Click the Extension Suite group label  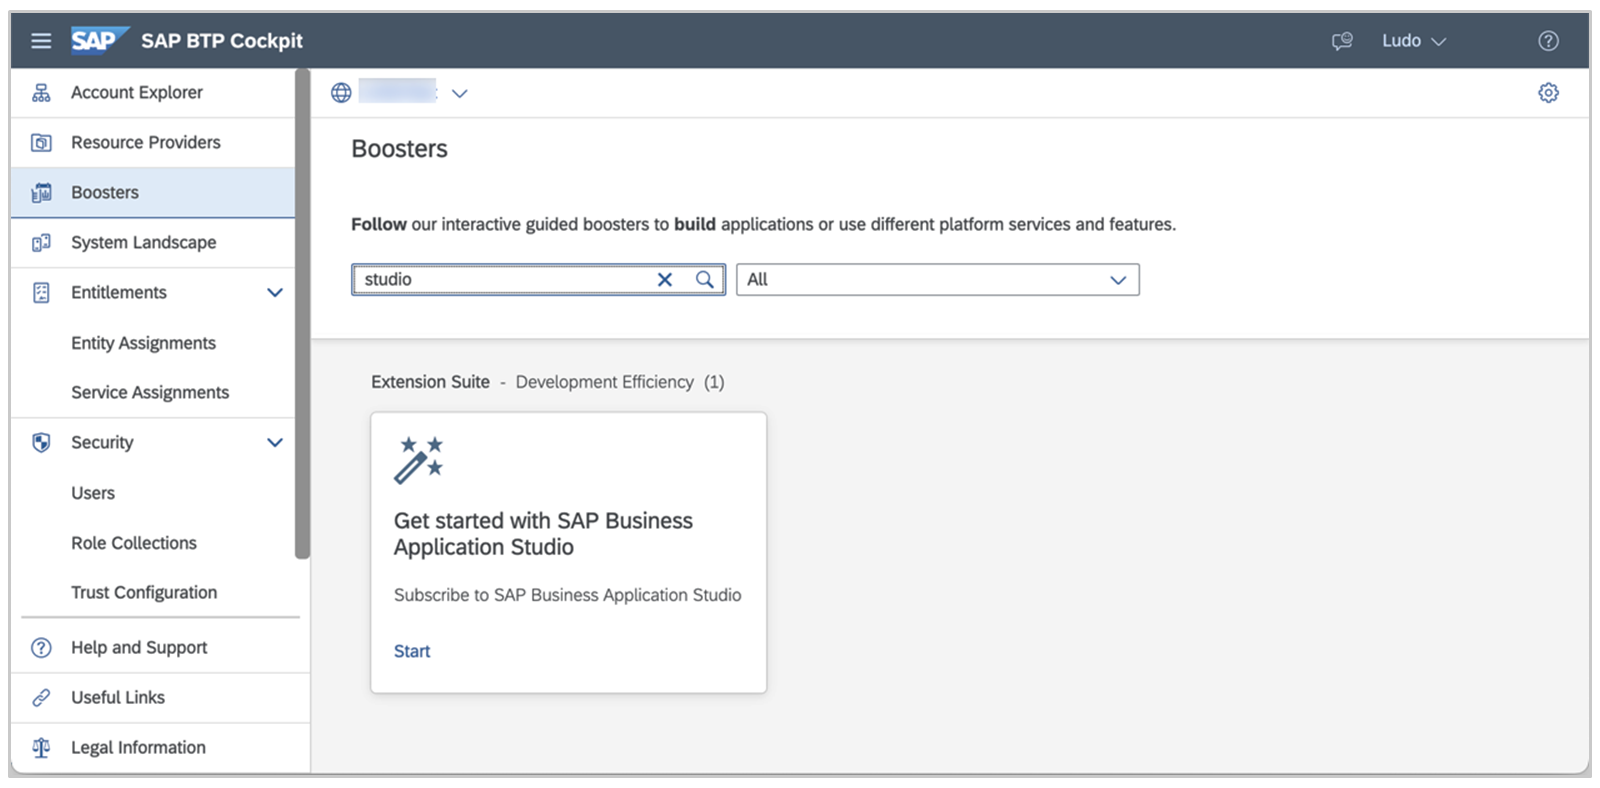pyautogui.click(x=430, y=382)
